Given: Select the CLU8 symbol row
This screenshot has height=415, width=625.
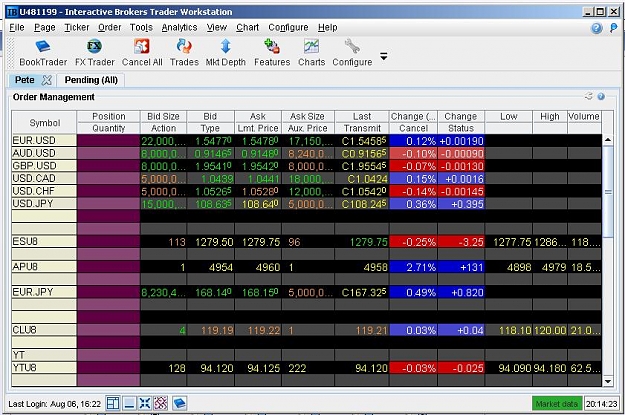Looking at the screenshot, I should [44, 330].
